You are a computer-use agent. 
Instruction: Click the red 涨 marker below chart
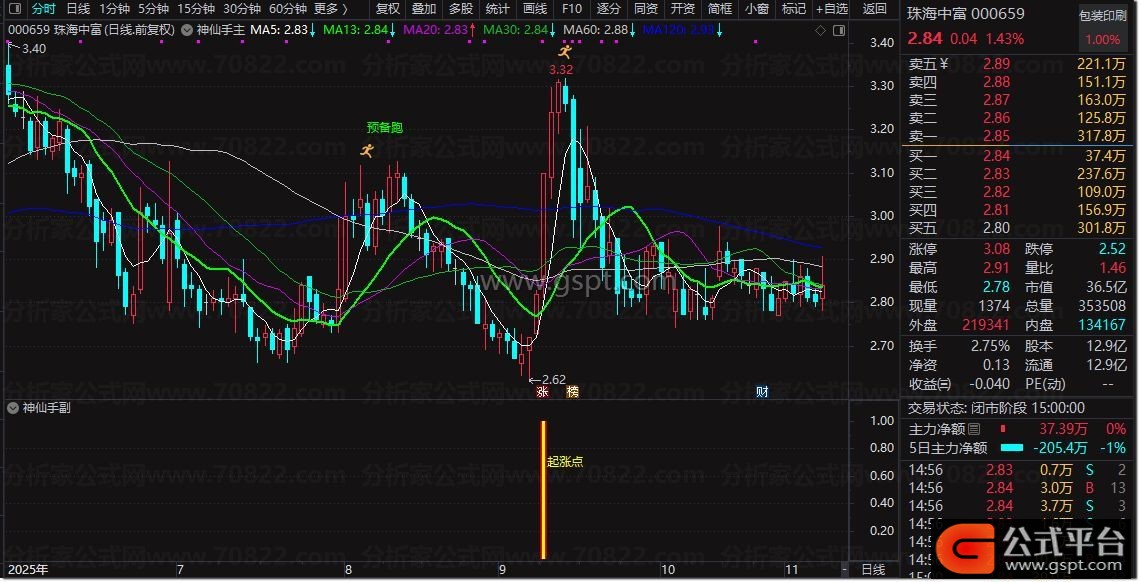tap(543, 392)
